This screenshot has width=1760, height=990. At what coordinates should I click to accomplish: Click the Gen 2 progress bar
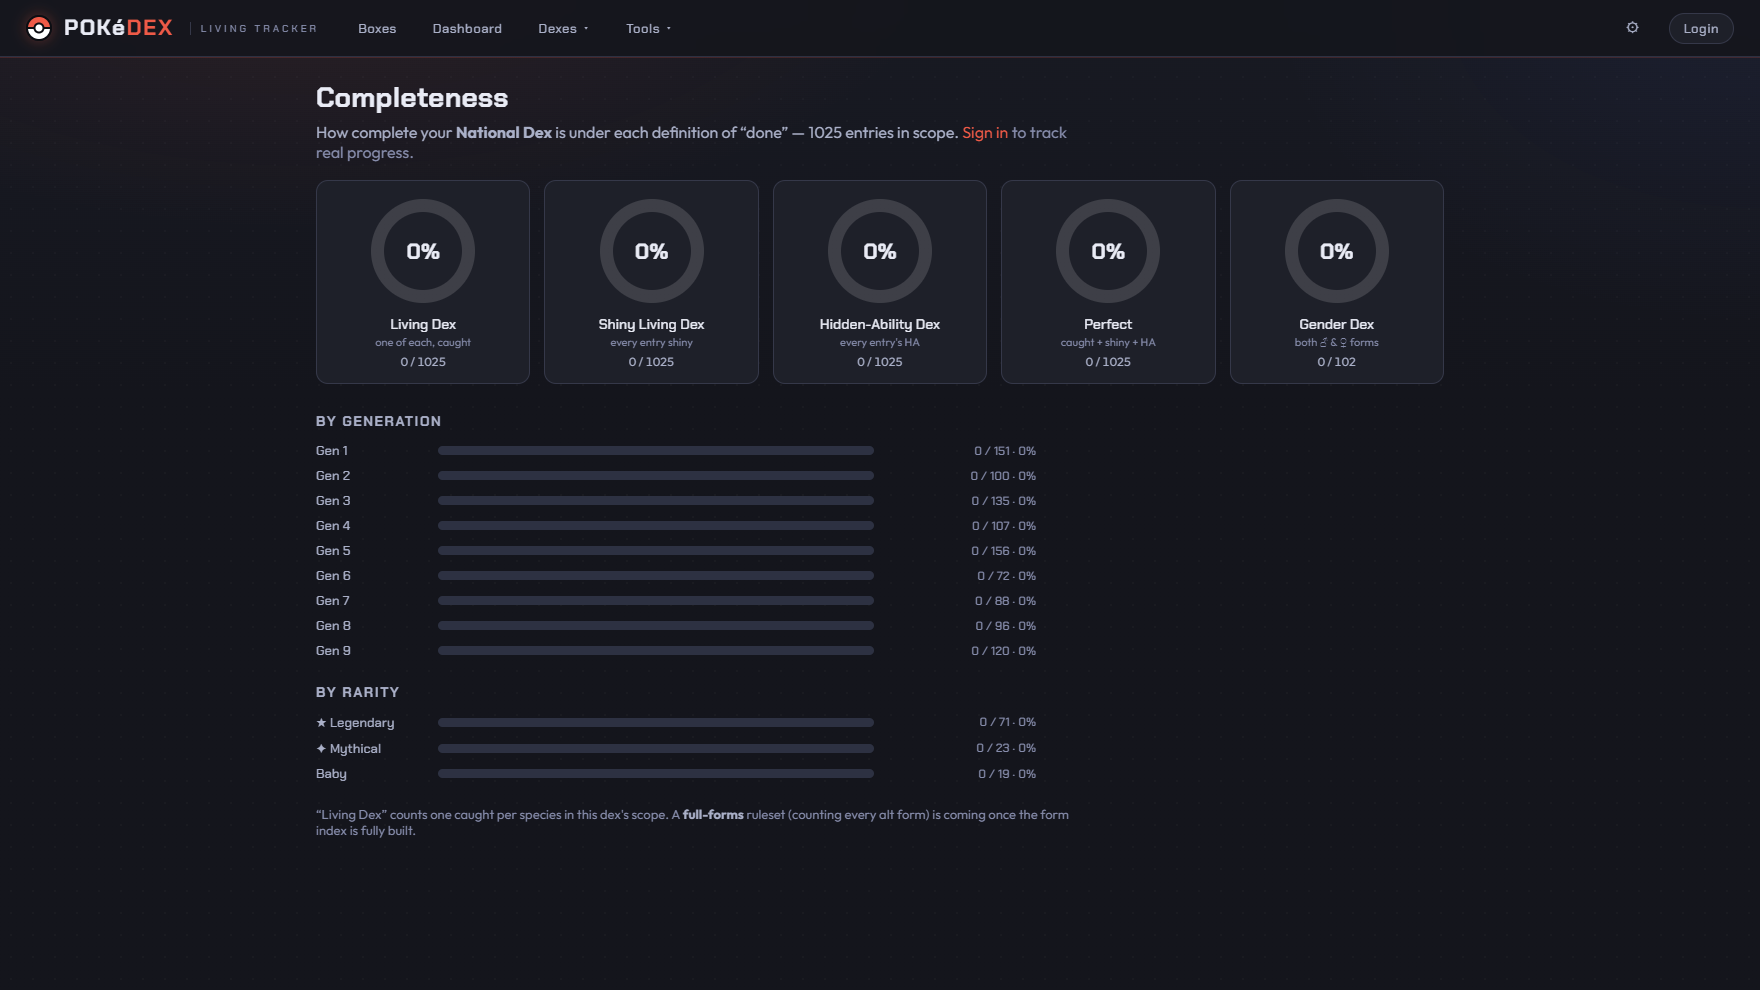tap(655, 476)
